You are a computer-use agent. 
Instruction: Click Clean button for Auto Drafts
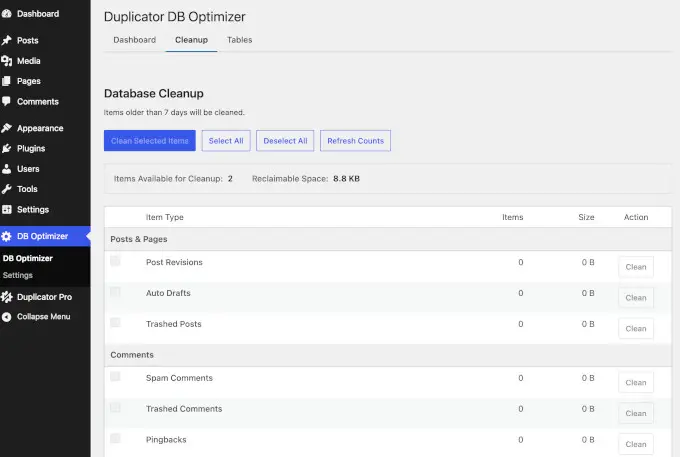click(636, 298)
